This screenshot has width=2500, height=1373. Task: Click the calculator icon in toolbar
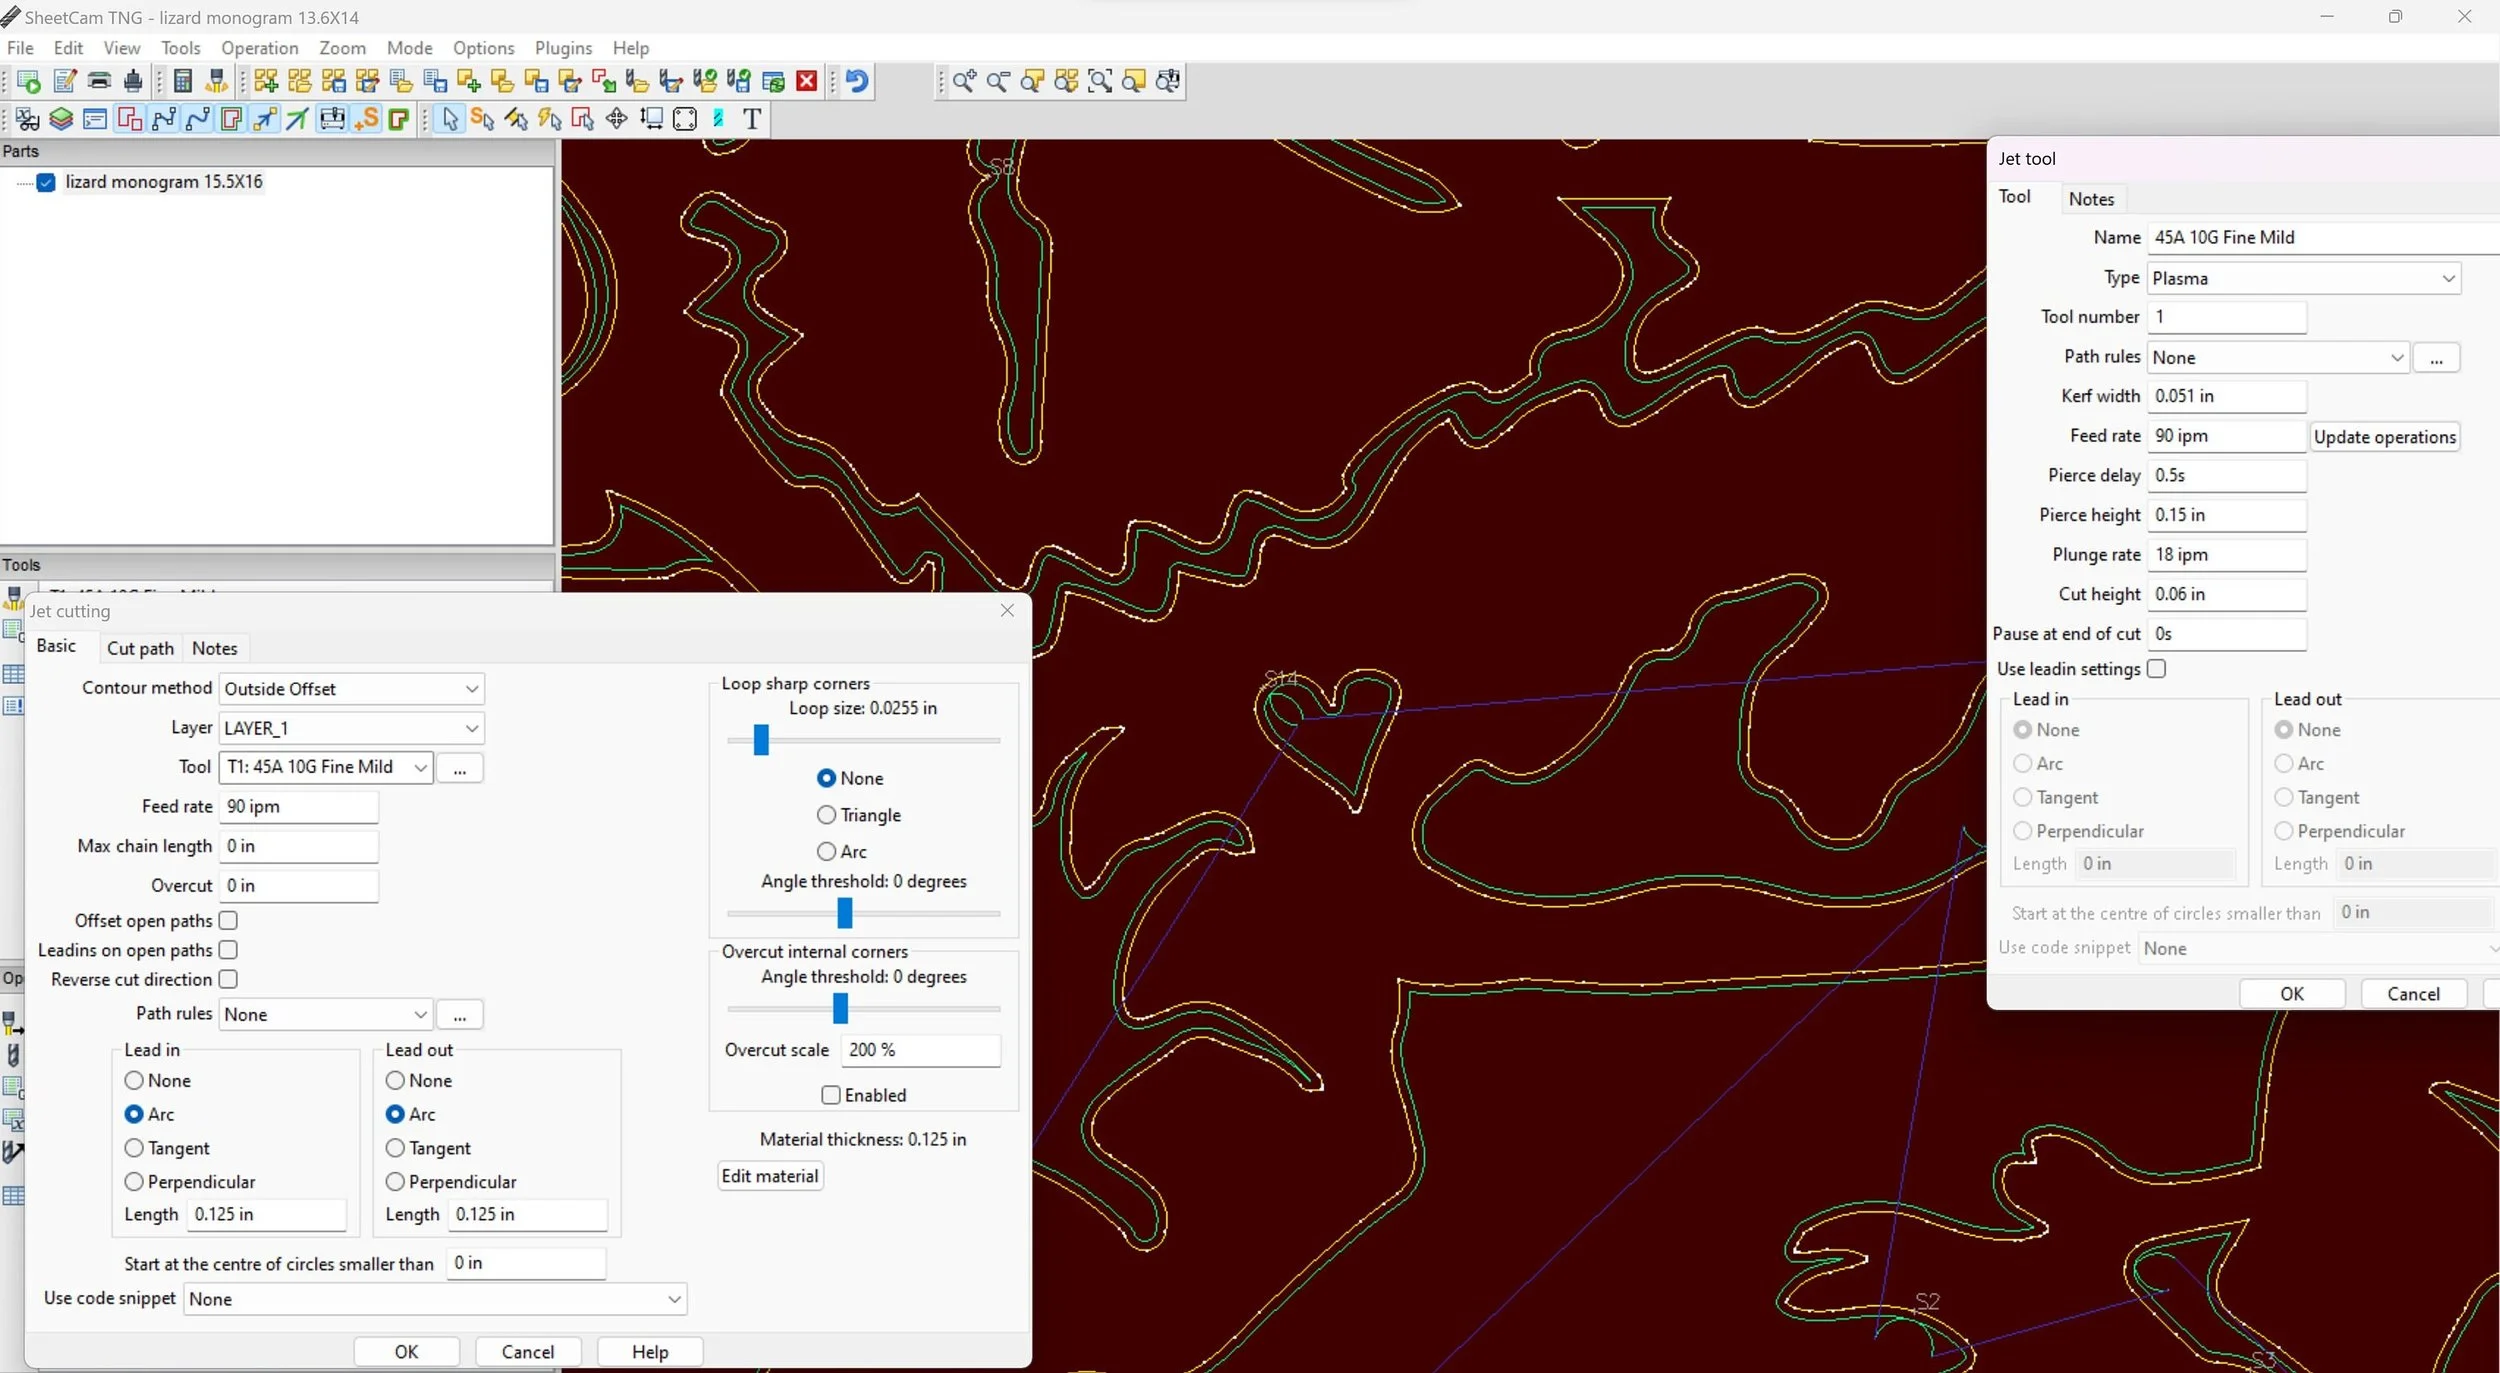point(183,81)
